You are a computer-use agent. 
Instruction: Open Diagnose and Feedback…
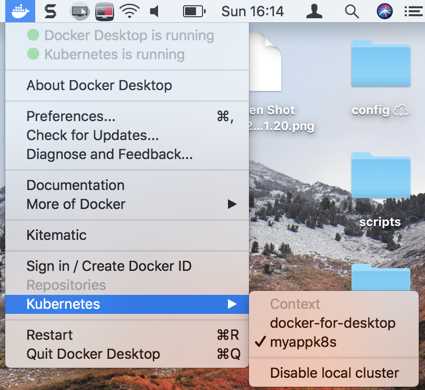[127, 154]
